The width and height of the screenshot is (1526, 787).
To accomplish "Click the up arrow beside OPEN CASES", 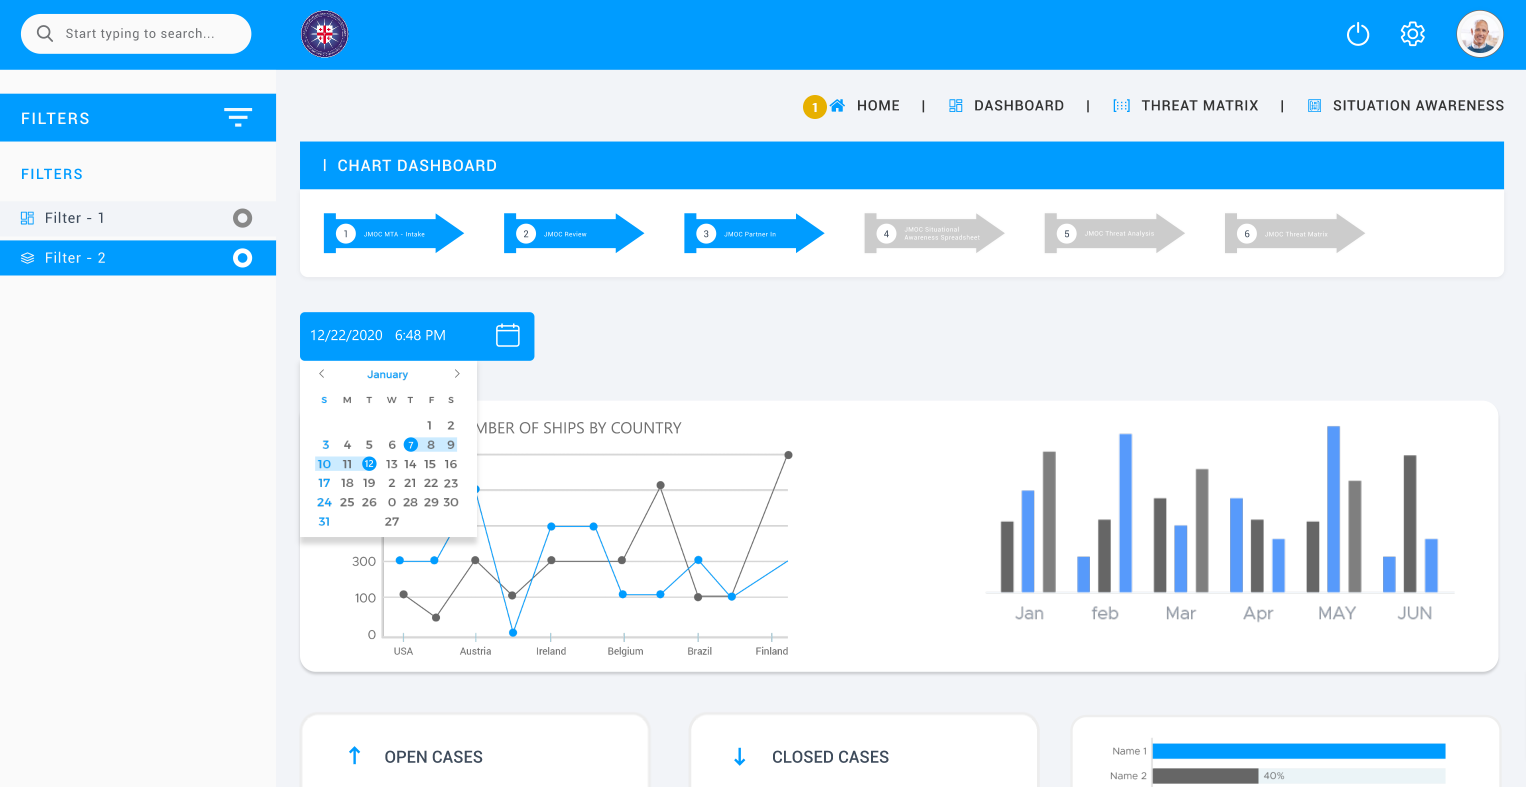I will point(354,756).
